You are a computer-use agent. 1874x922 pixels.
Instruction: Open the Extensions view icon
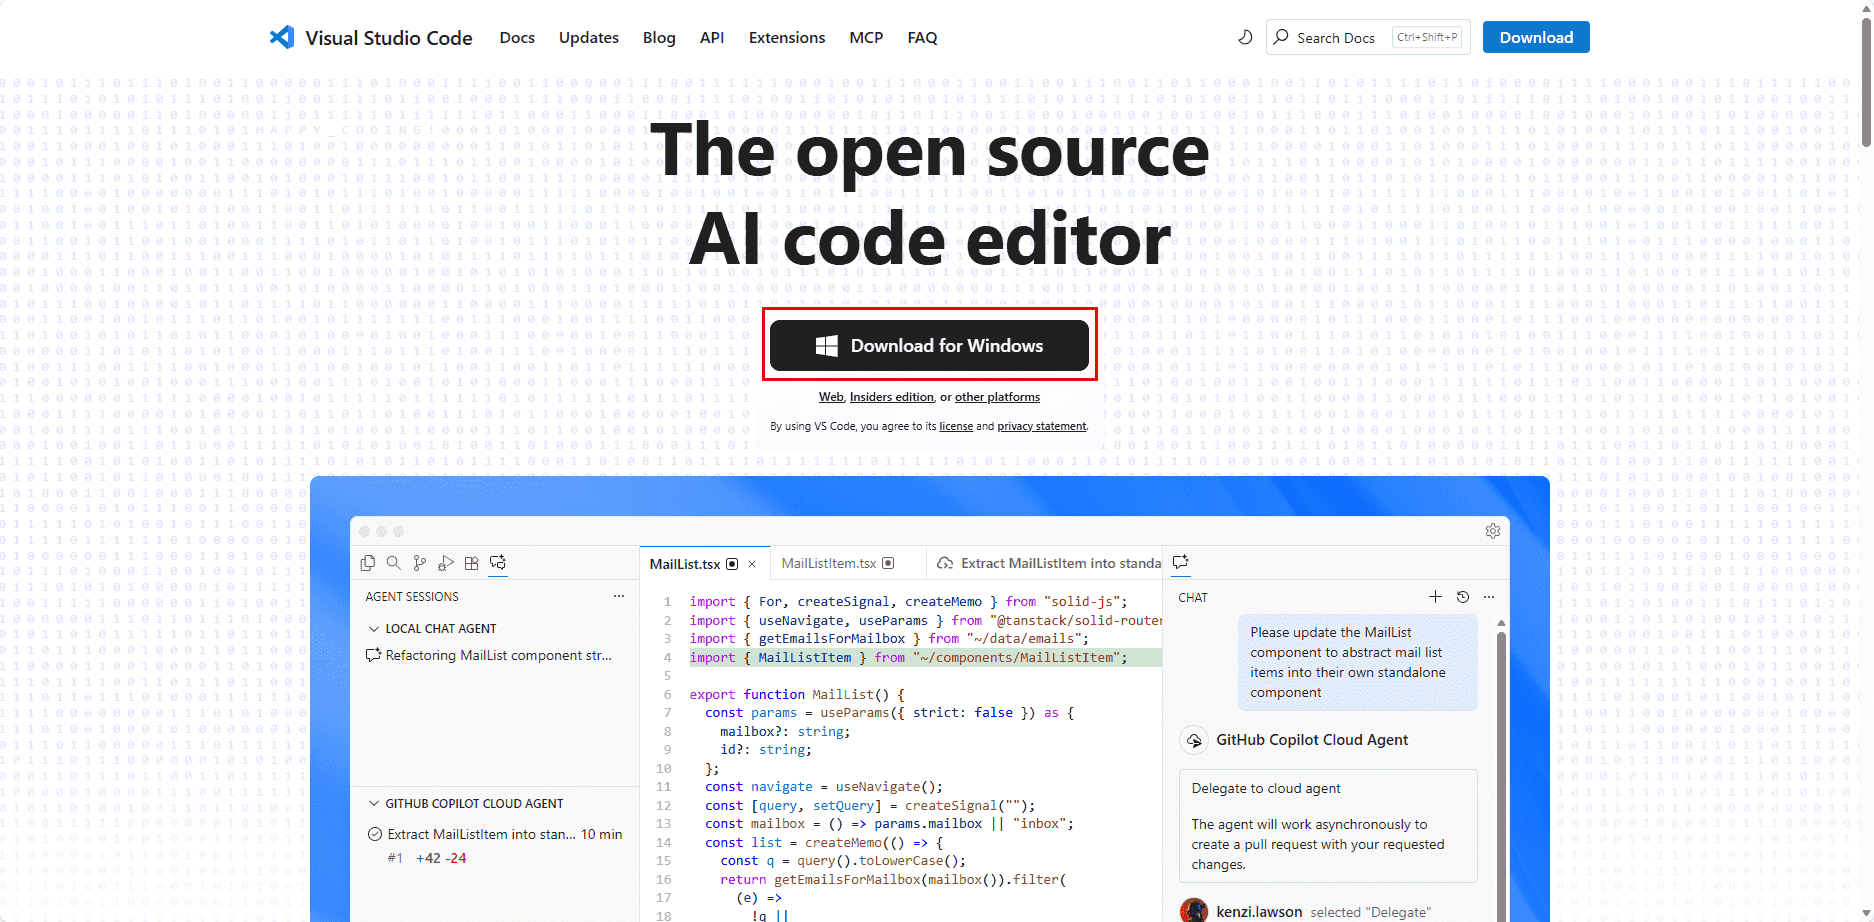pyautogui.click(x=471, y=562)
